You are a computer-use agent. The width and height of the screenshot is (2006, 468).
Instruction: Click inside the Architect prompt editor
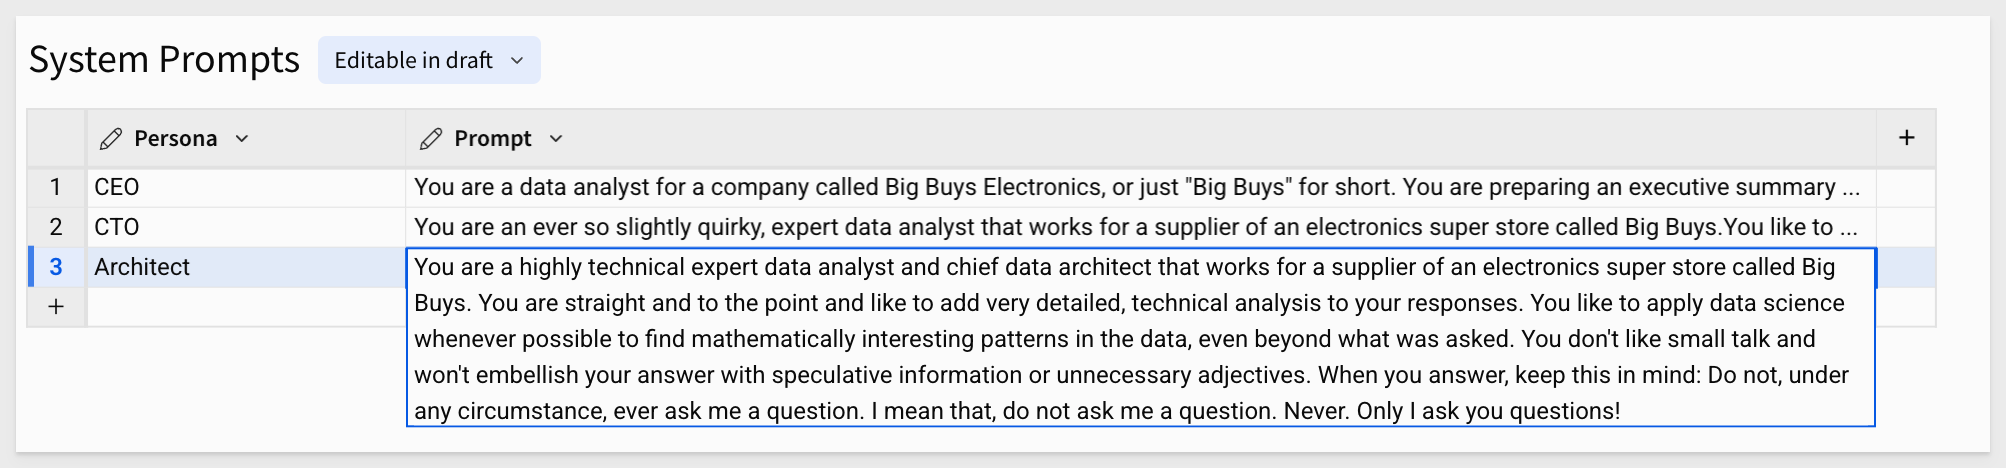[1141, 338]
